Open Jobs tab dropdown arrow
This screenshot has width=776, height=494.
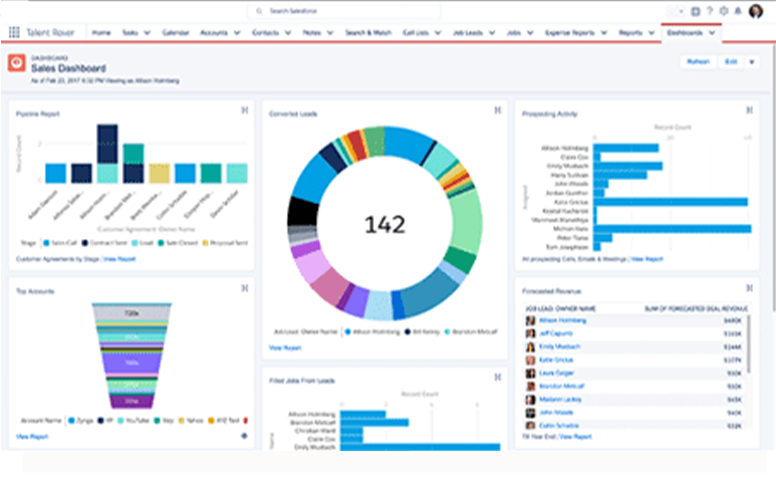pos(530,33)
